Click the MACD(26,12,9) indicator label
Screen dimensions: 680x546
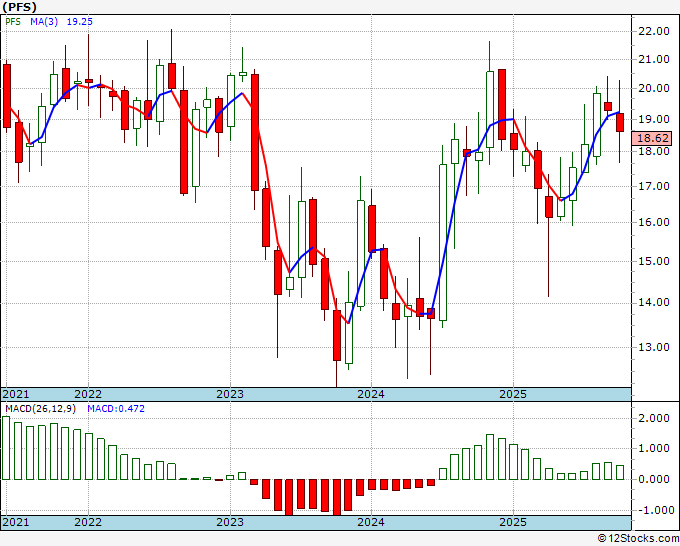click(40, 409)
